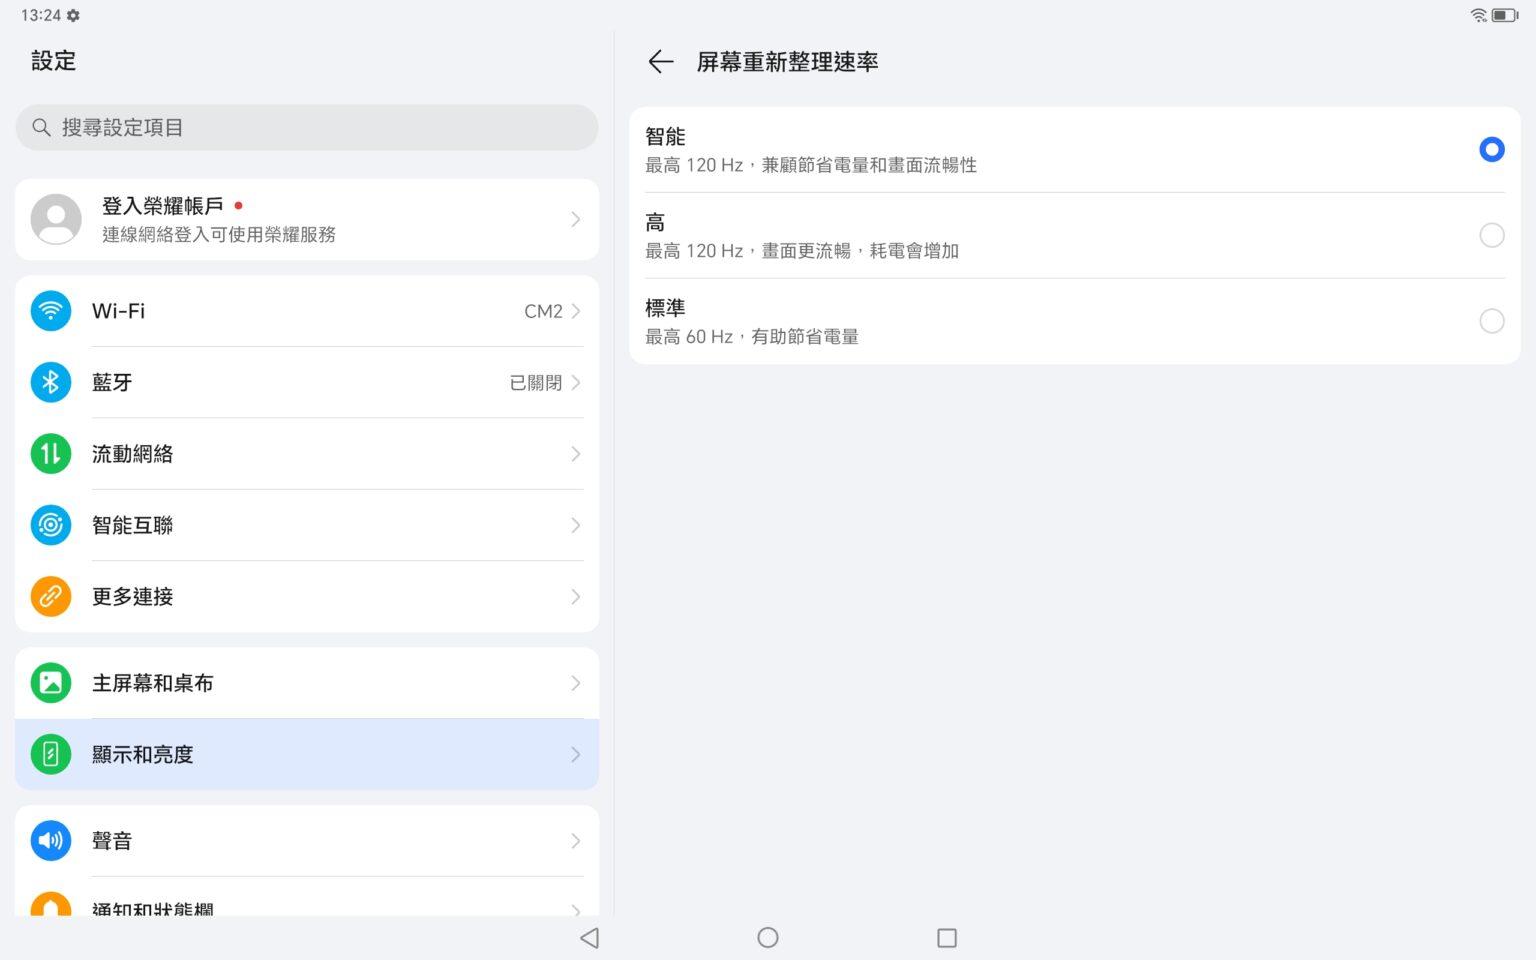
Task: Open 通知和狀態欄 via its chevron
Action: [x=575, y=910]
